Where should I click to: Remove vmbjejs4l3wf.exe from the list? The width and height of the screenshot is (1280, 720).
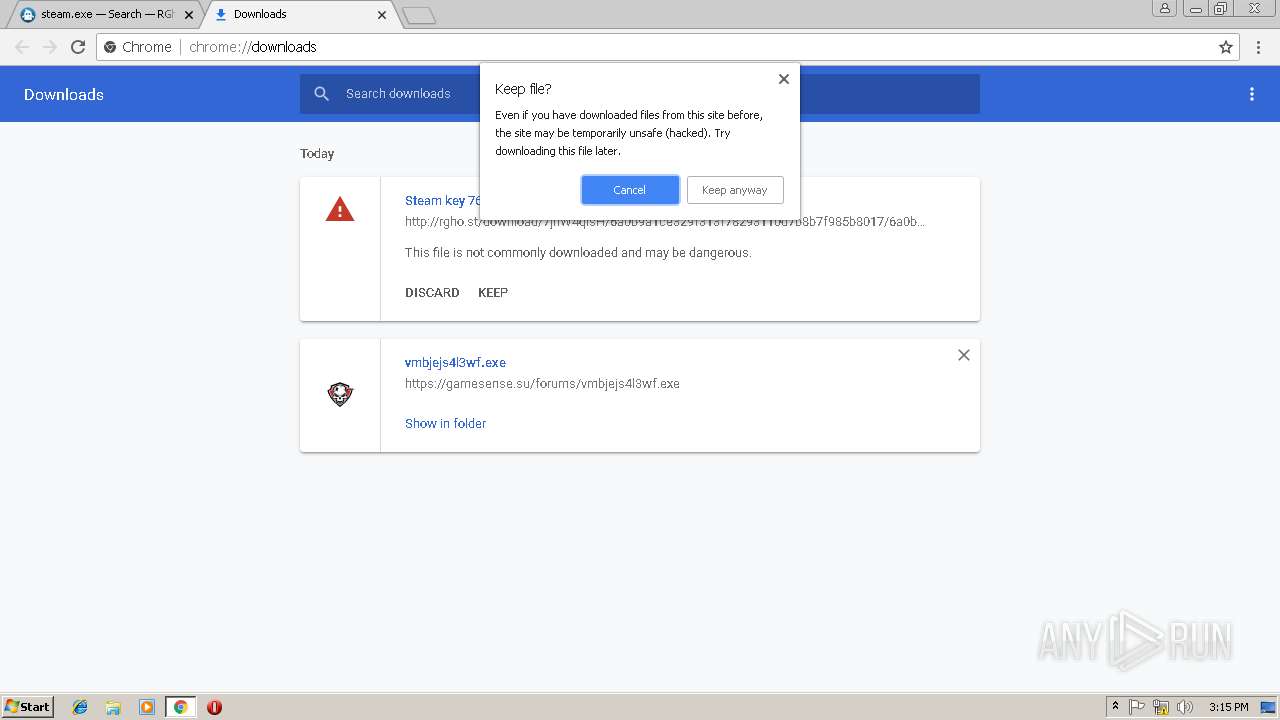(x=964, y=355)
